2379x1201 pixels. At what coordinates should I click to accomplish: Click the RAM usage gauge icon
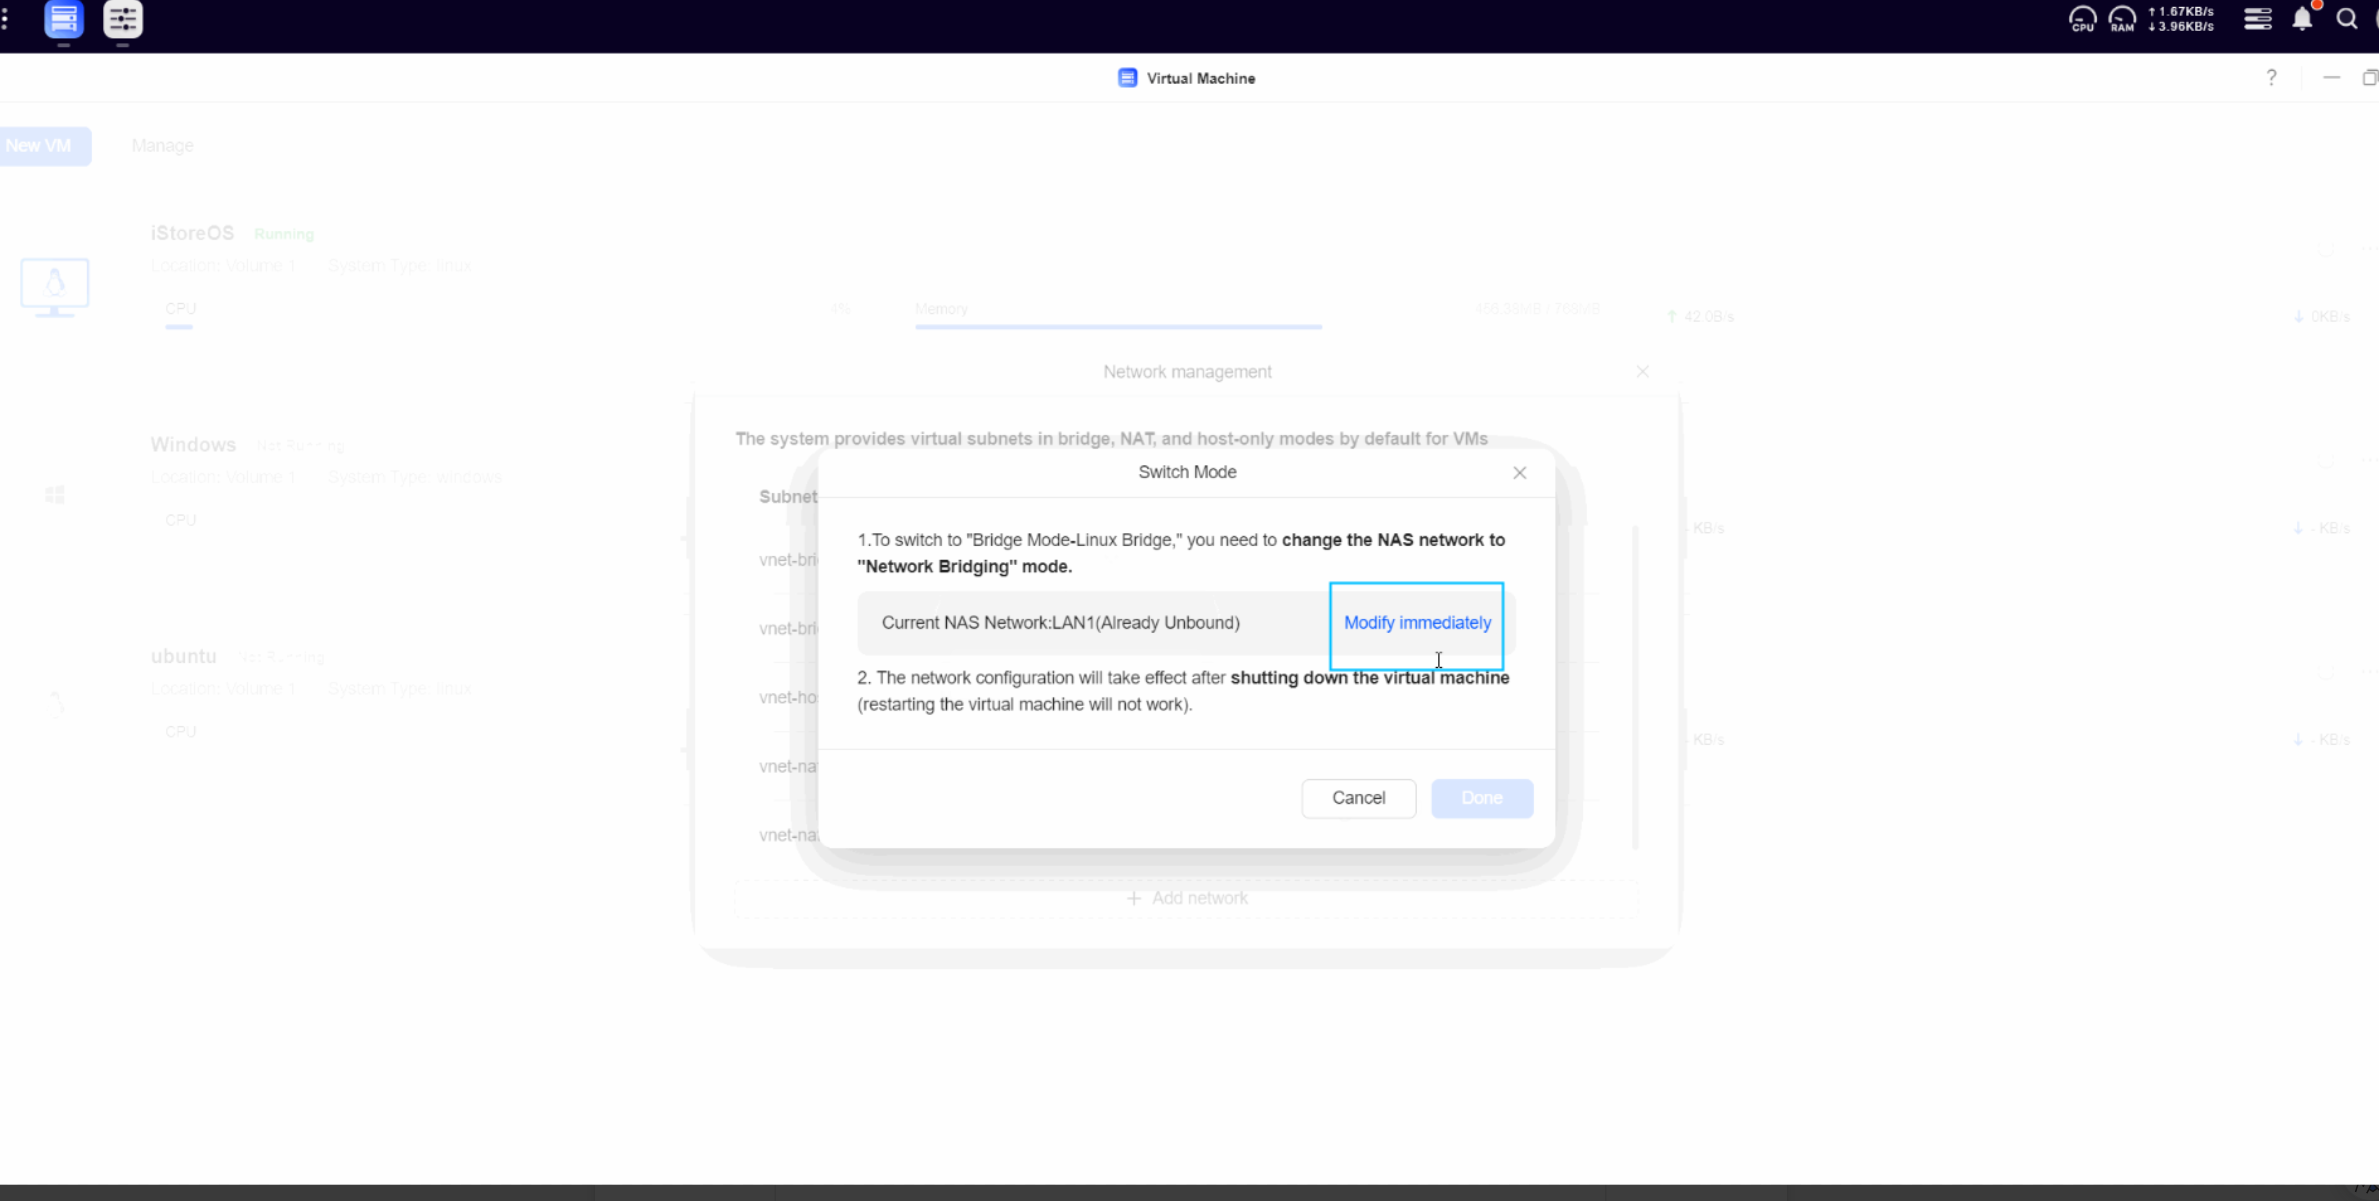(2122, 19)
